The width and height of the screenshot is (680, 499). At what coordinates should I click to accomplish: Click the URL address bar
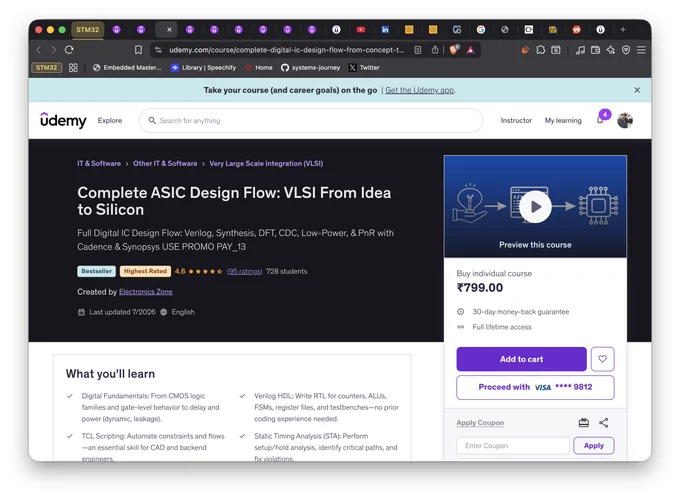click(287, 50)
